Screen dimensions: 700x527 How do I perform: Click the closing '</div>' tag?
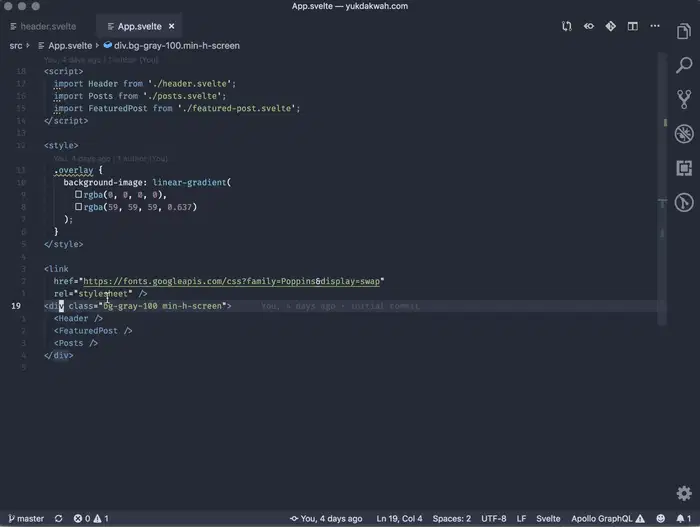pos(58,356)
